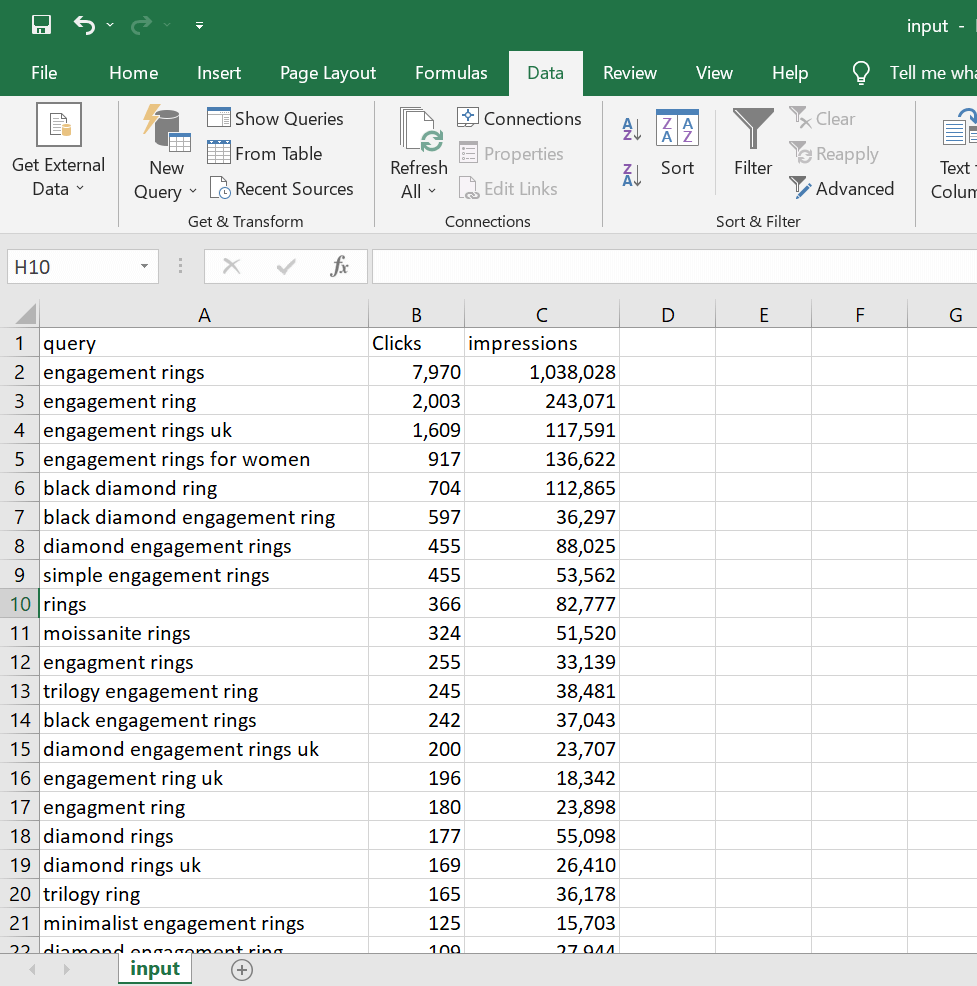Open the Undo history dropdown arrow
The image size is (977, 986).
[x=110, y=25]
